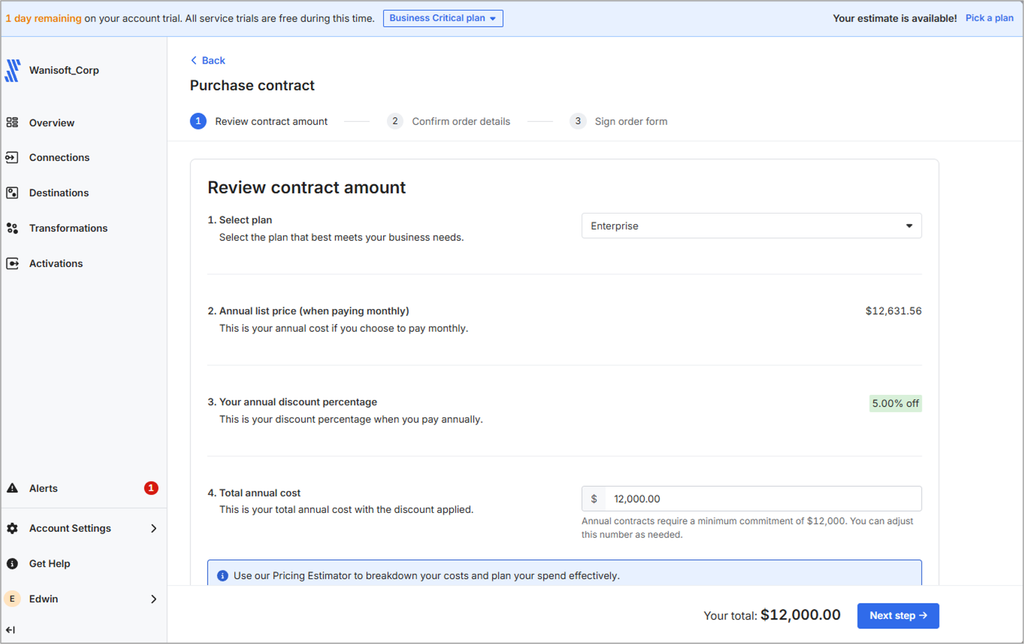Click the Transformations sidebar icon

coord(12,228)
